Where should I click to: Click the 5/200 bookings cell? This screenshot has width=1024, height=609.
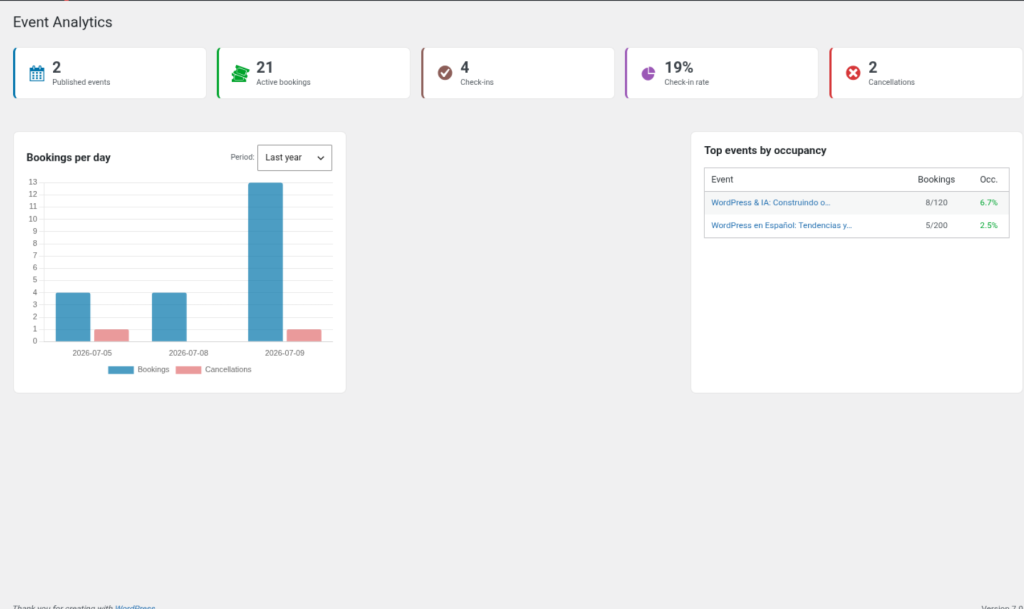936,225
